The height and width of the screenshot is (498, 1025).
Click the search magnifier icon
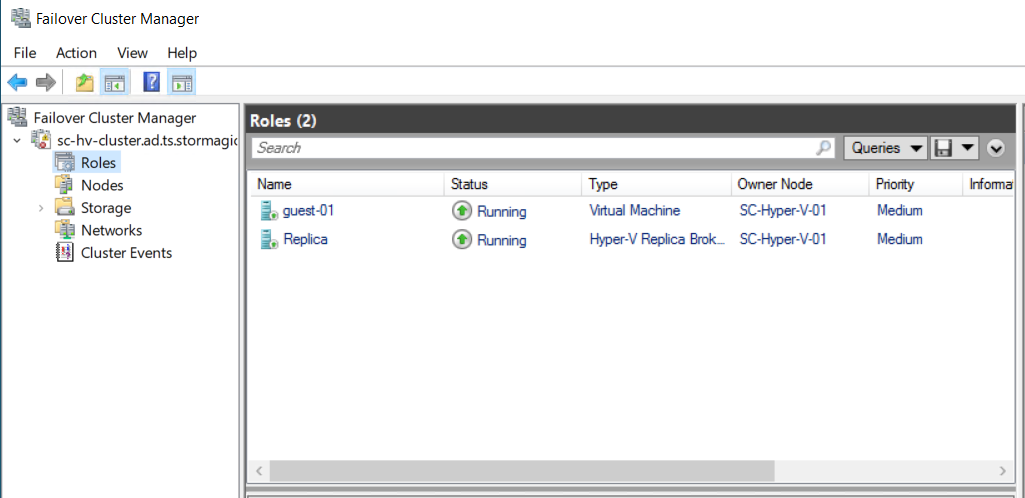[x=824, y=148]
